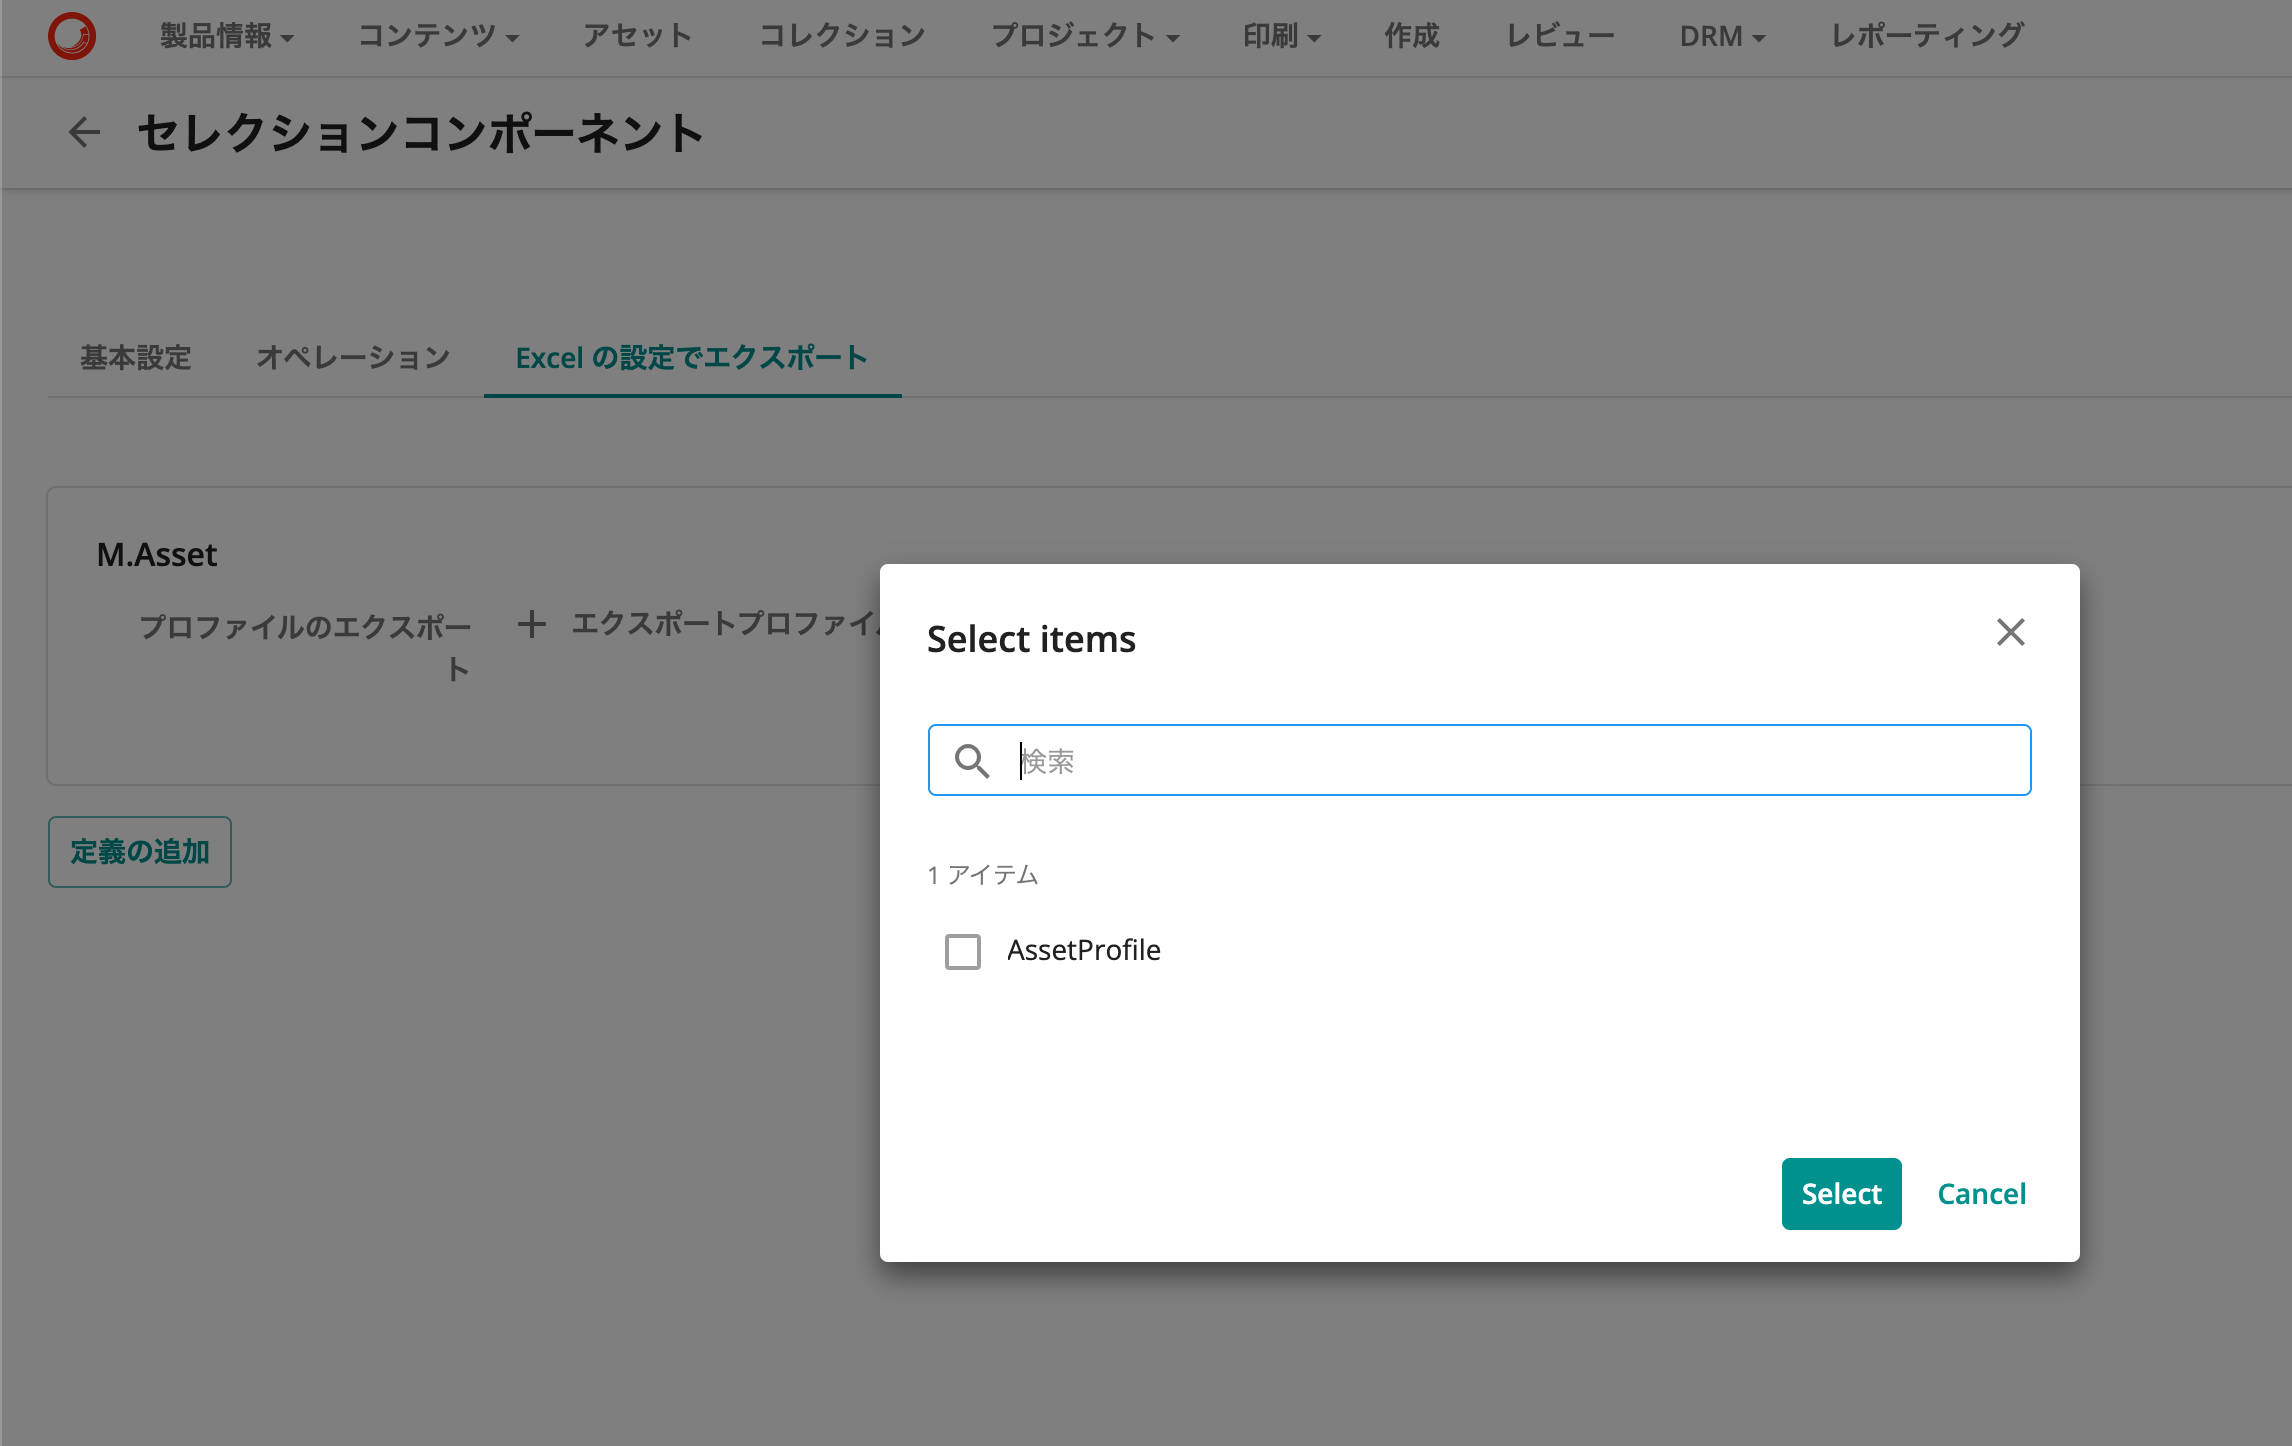The width and height of the screenshot is (2292, 1446).
Task: Open the DRM dropdown menu
Action: [x=1722, y=36]
